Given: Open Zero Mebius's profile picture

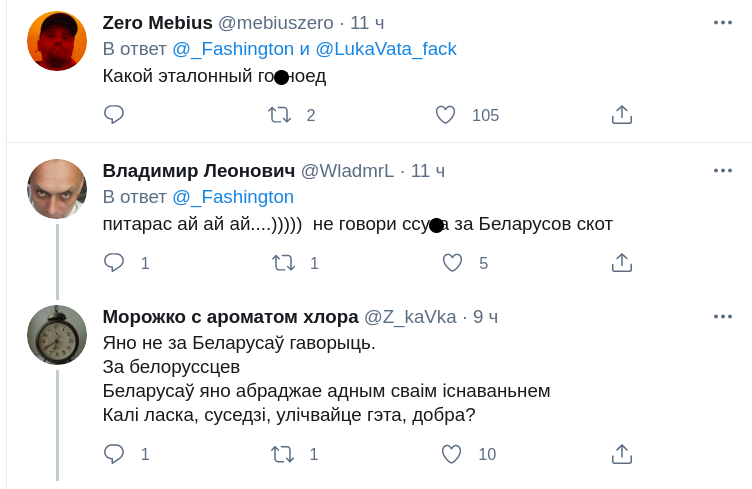Looking at the screenshot, I should click(56, 41).
